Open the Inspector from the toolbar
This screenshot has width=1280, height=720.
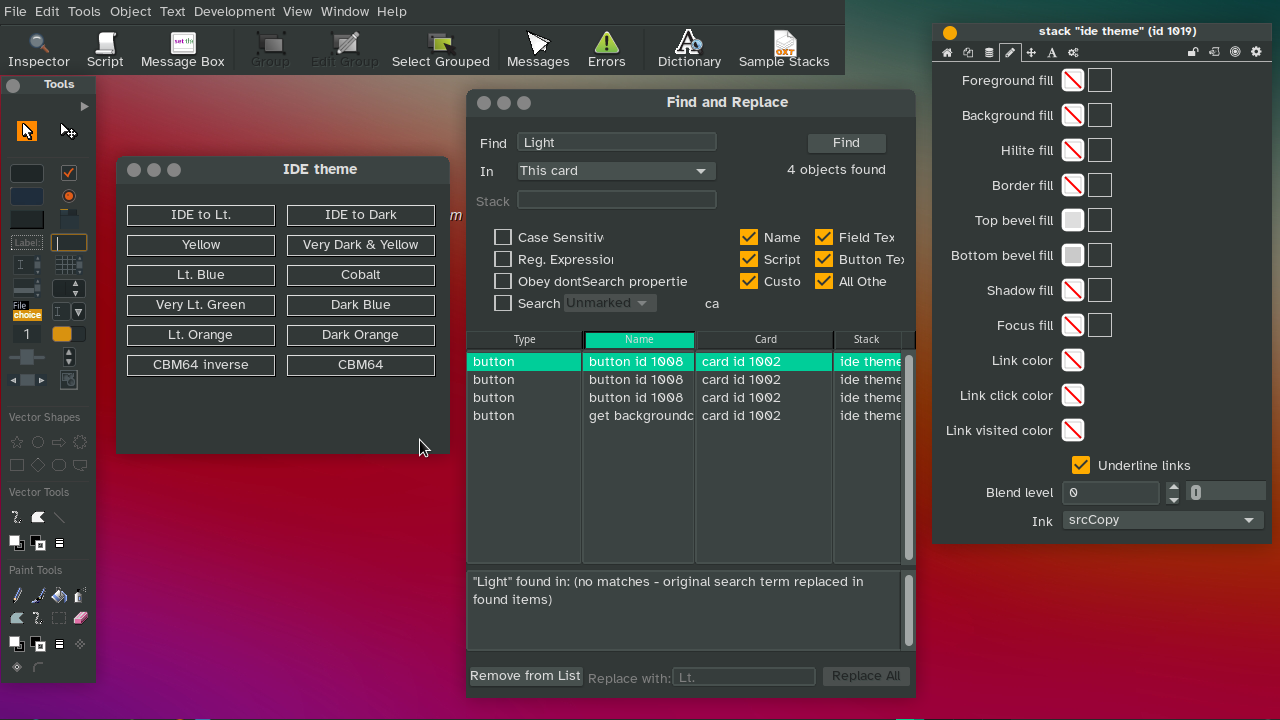point(39,50)
